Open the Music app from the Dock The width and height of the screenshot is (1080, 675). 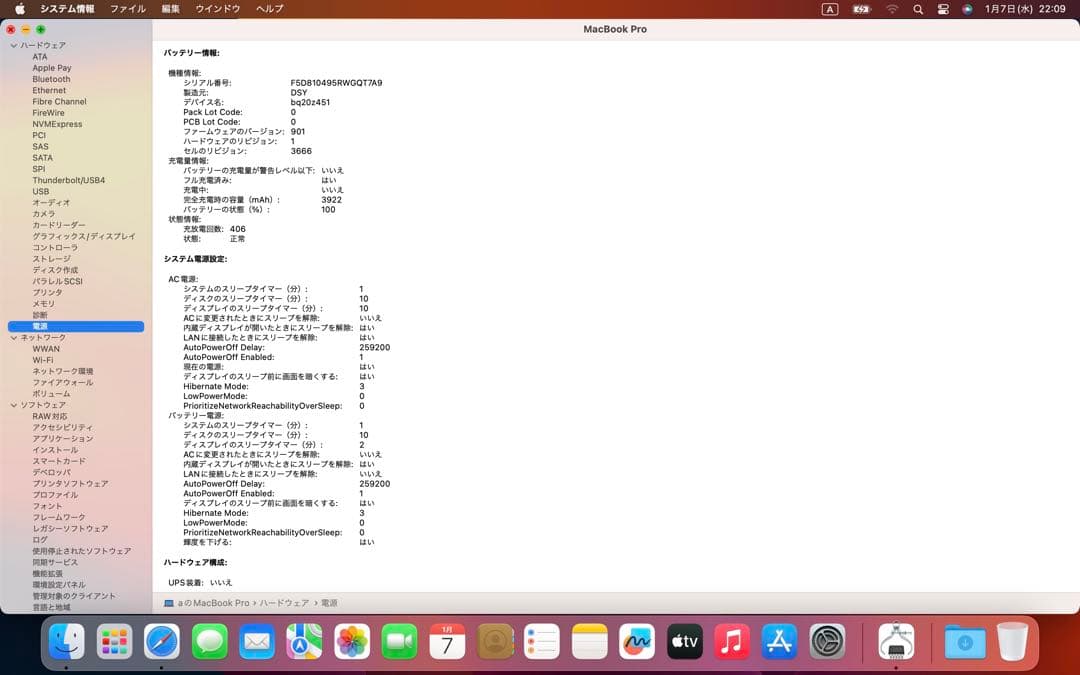pos(731,643)
